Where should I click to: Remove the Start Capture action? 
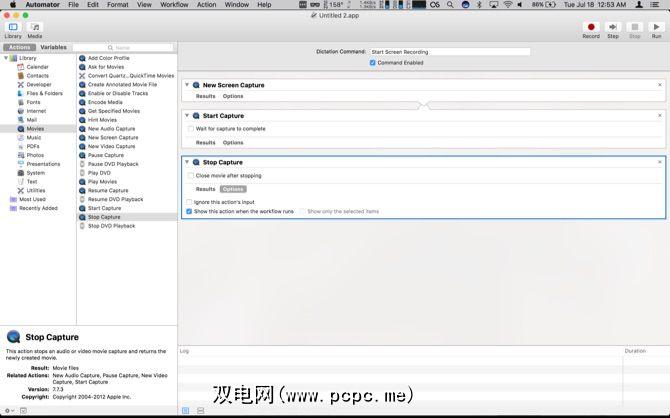tap(660, 116)
